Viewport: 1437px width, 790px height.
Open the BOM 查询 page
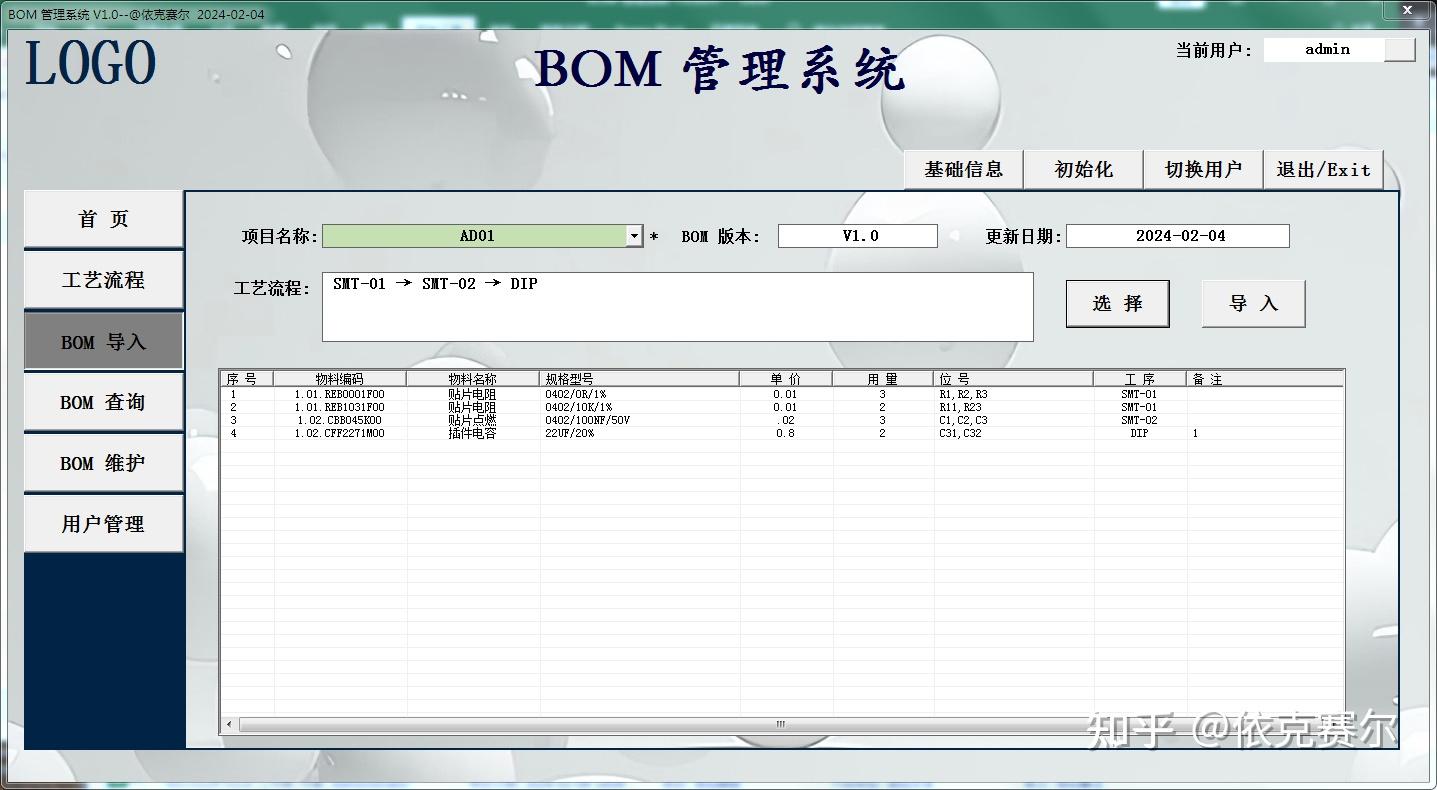[103, 401]
